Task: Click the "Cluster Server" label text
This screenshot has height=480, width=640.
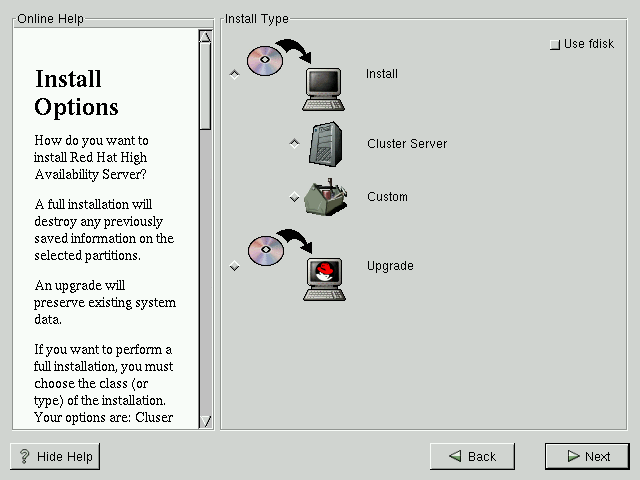Action: click(407, 144)
